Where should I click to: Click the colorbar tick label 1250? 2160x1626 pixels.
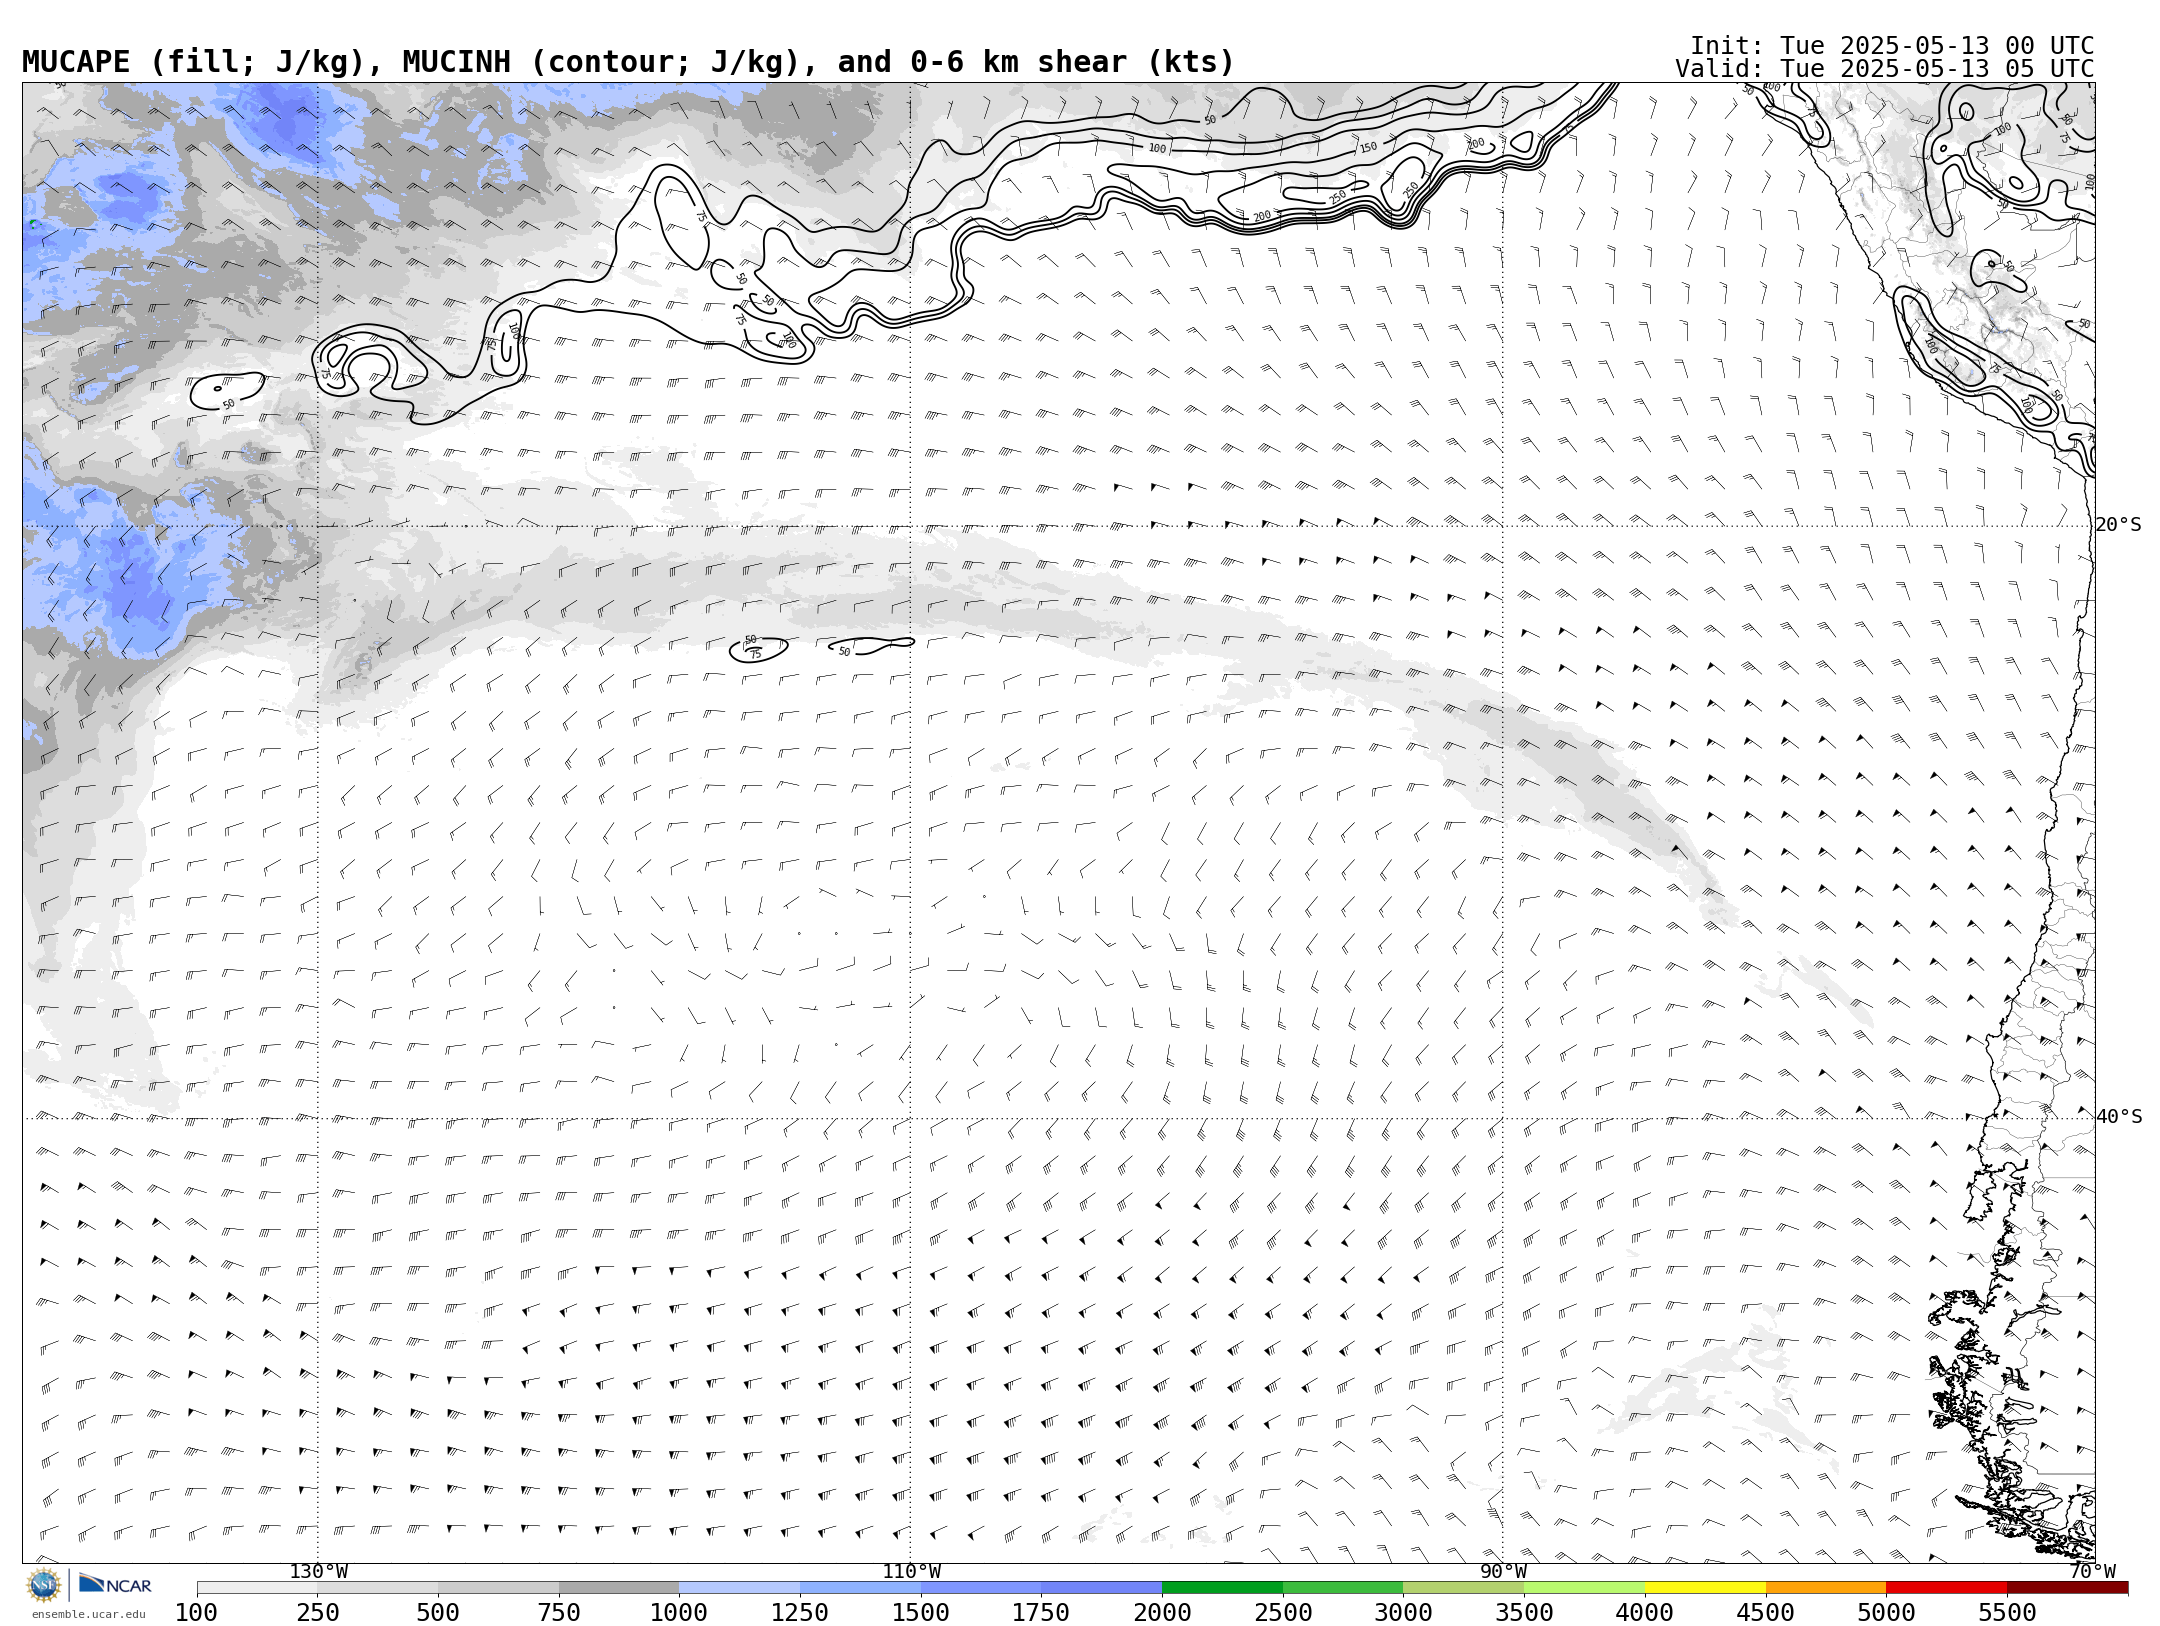(800, 1613)
